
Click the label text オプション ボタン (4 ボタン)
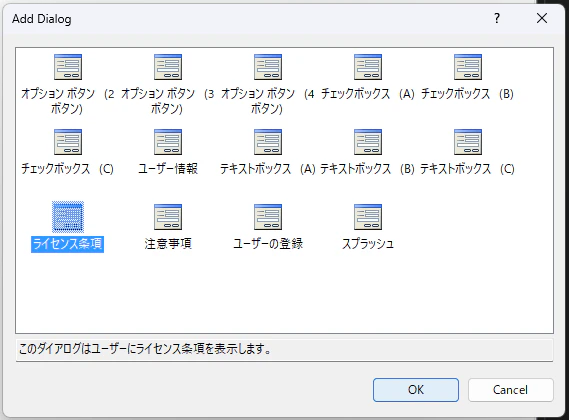tap(267, 101)
